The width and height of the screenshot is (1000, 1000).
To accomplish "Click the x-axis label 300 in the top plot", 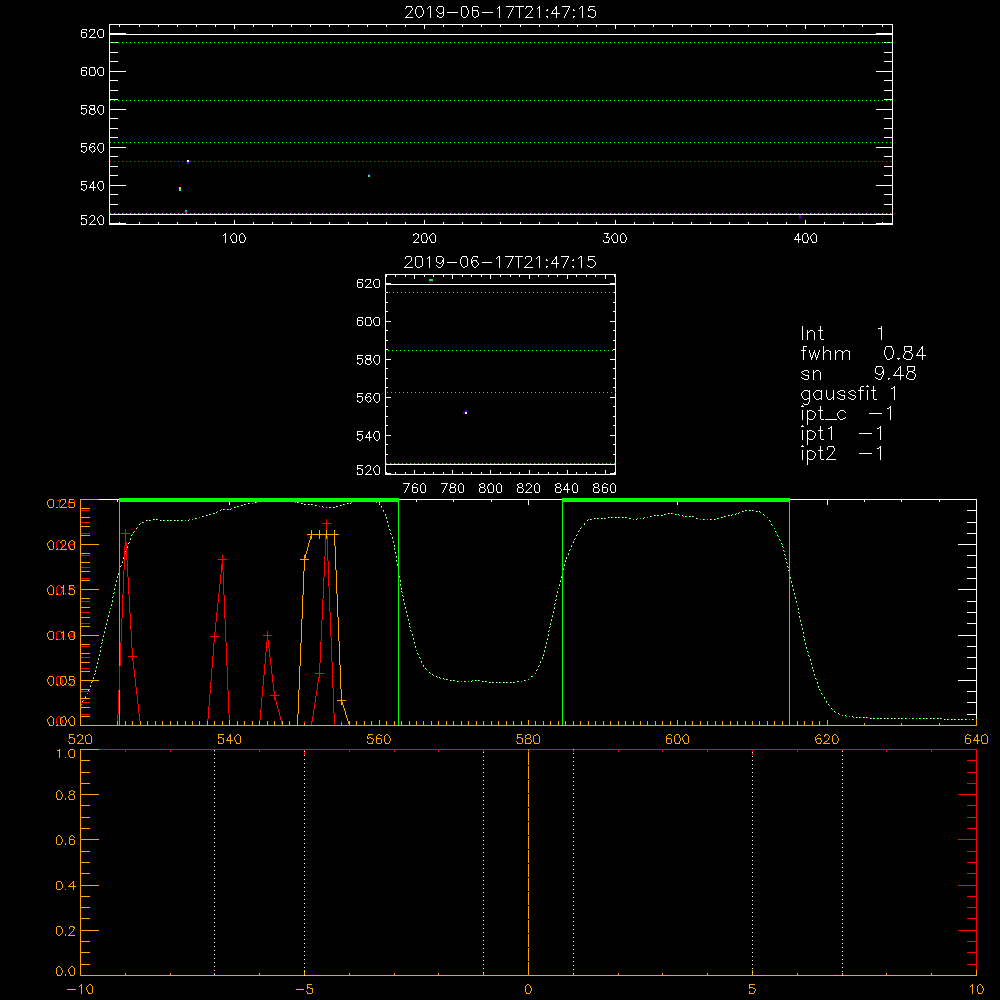I will [x=615, y=239].
